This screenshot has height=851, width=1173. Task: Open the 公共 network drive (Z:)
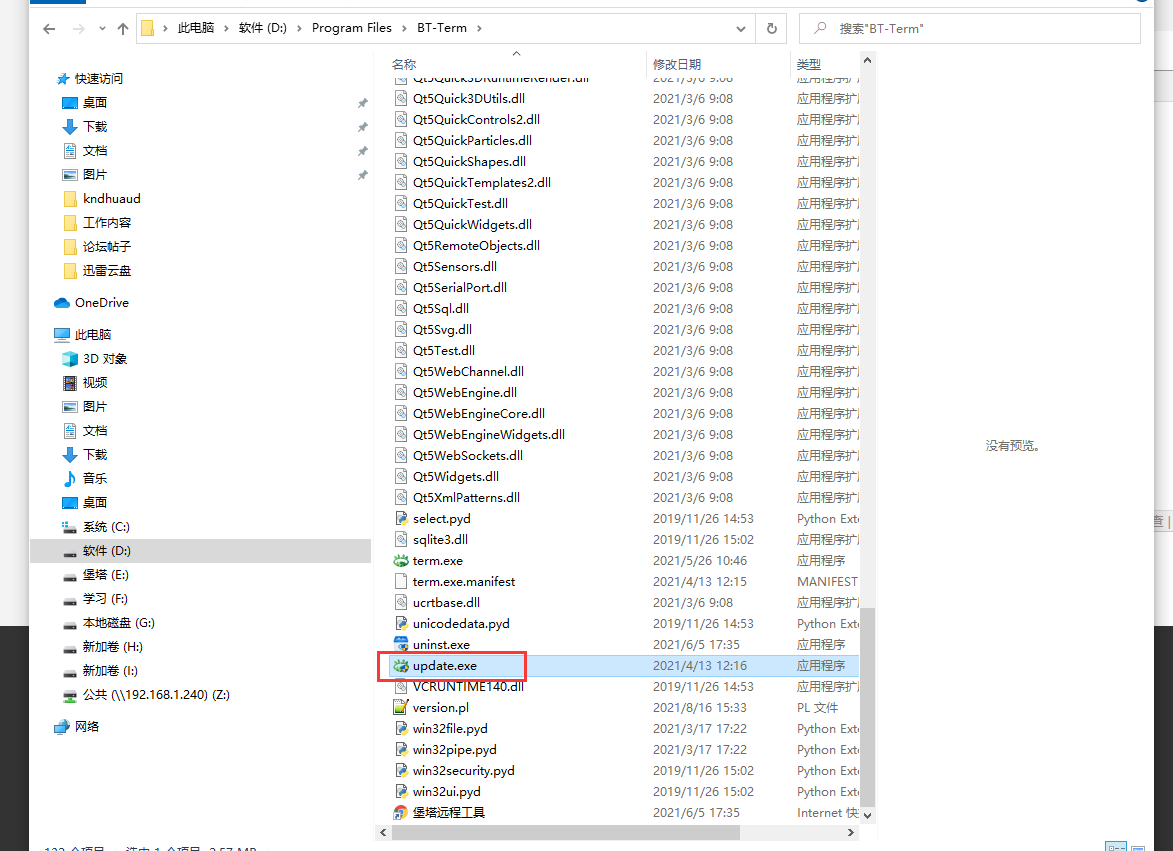(156, 694)
